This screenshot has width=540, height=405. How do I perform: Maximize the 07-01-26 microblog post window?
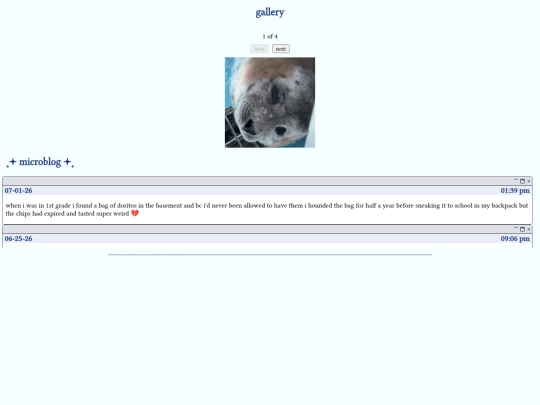click(522, 181)
